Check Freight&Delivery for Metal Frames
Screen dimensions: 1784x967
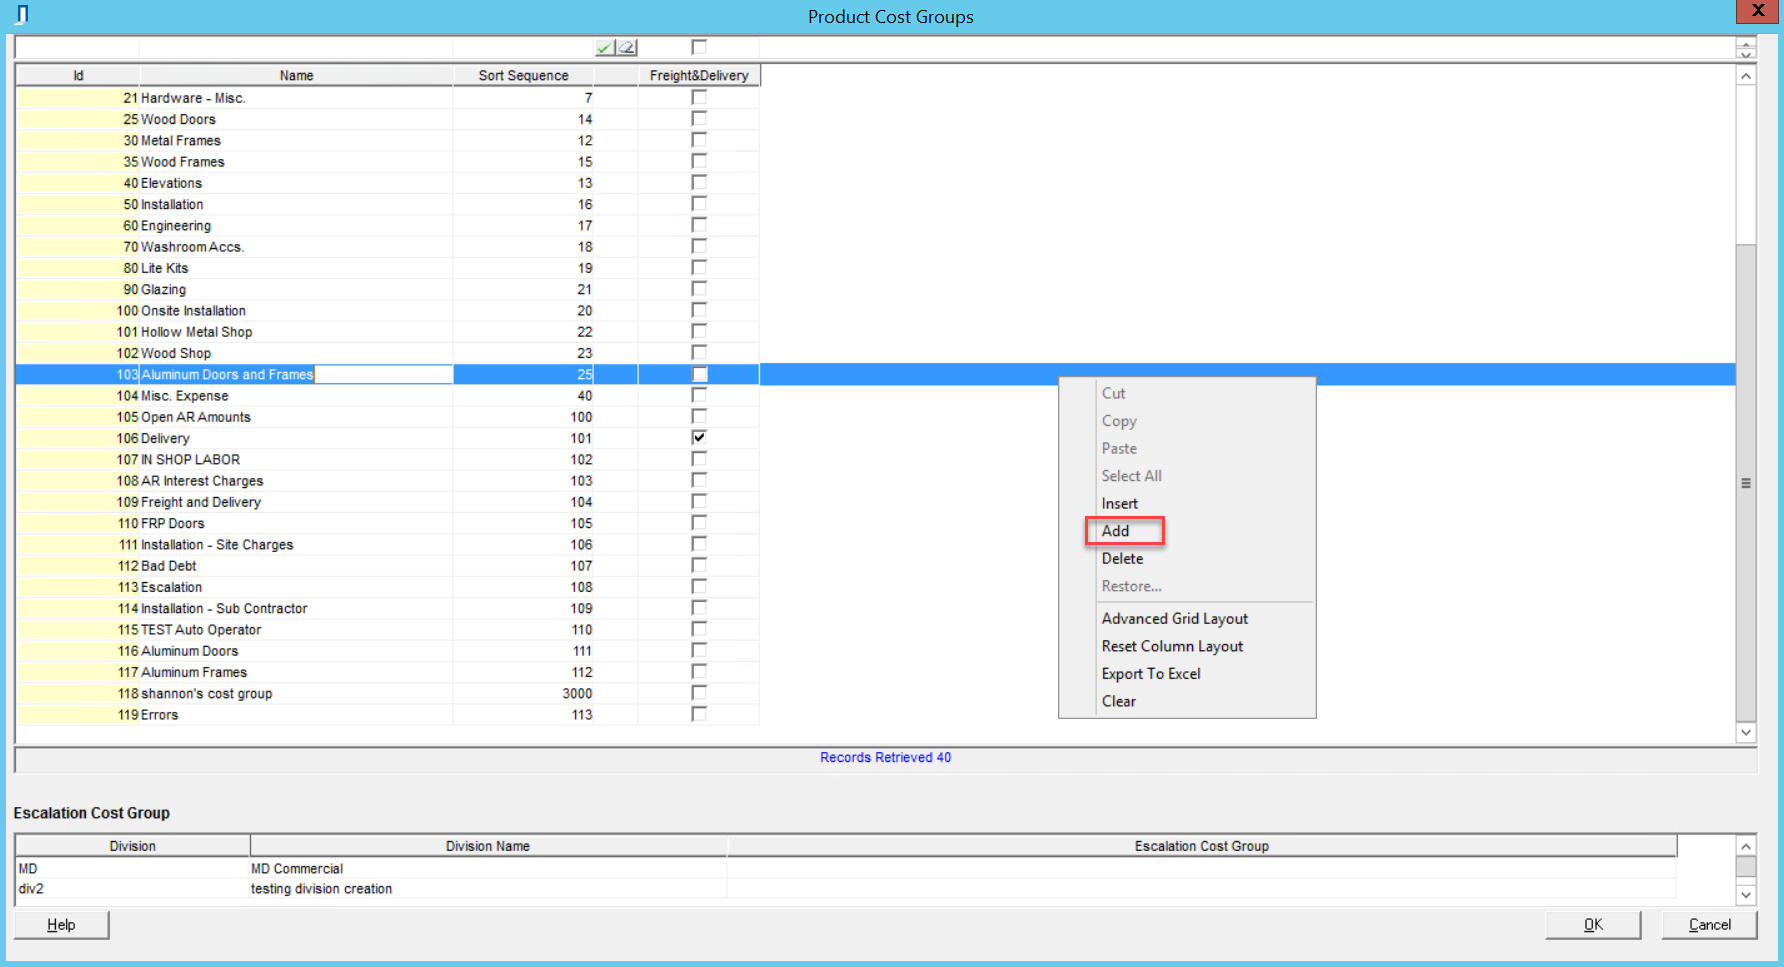[x=699, y=140]
